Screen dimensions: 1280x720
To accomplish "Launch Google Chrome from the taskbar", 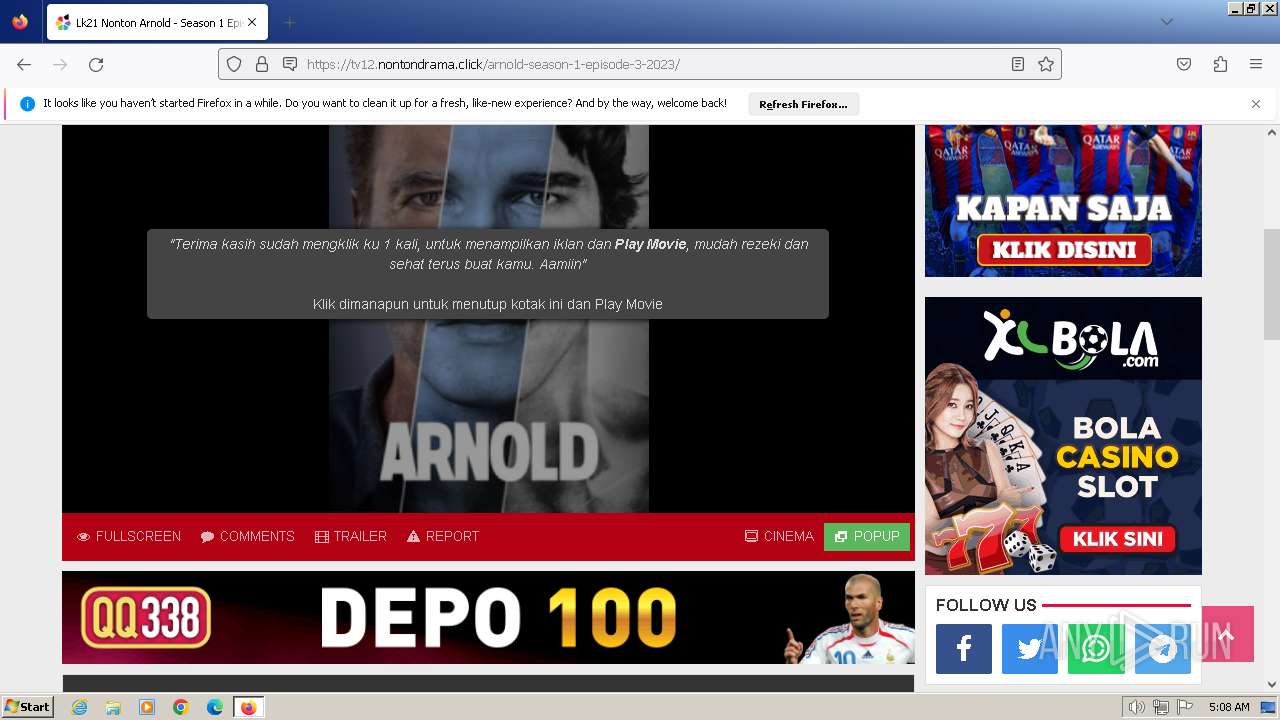I will point(181,707).
